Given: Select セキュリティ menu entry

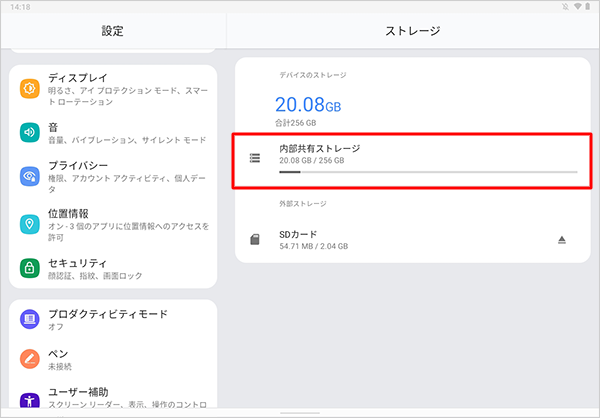Looking at the screenshot, I should coord(113,269).
